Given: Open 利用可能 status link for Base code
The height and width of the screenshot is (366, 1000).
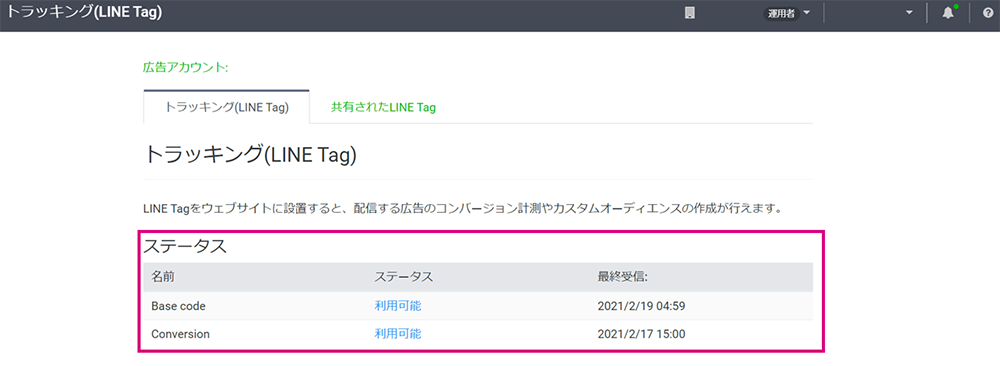Looking at the screenshot, I should 398,306.
